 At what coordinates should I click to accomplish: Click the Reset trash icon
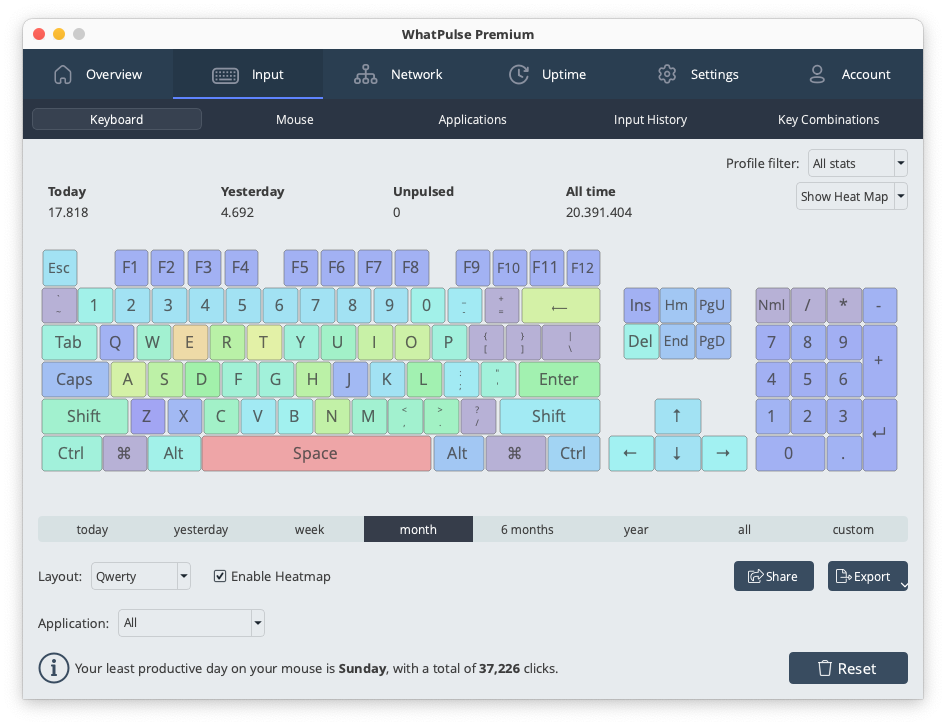[824, 668]
